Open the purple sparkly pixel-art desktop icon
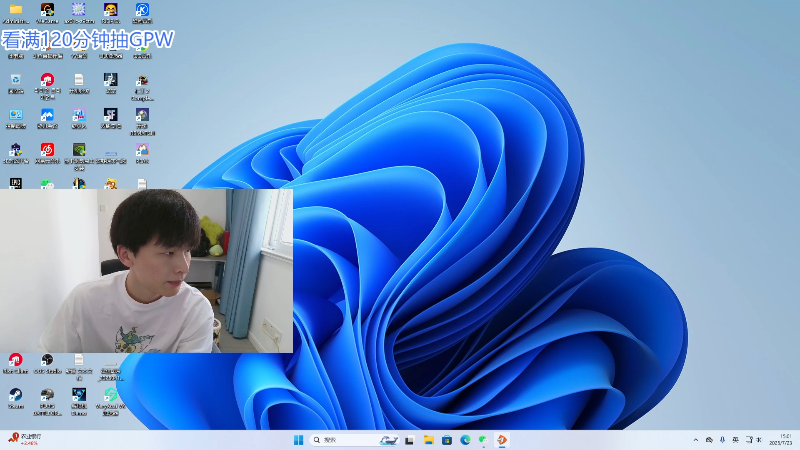The width and height of the screenshot is (800, 450). [79, 10]
